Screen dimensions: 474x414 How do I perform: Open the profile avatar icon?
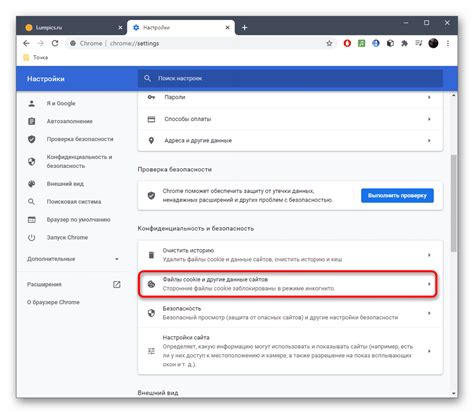click(433, 43)
